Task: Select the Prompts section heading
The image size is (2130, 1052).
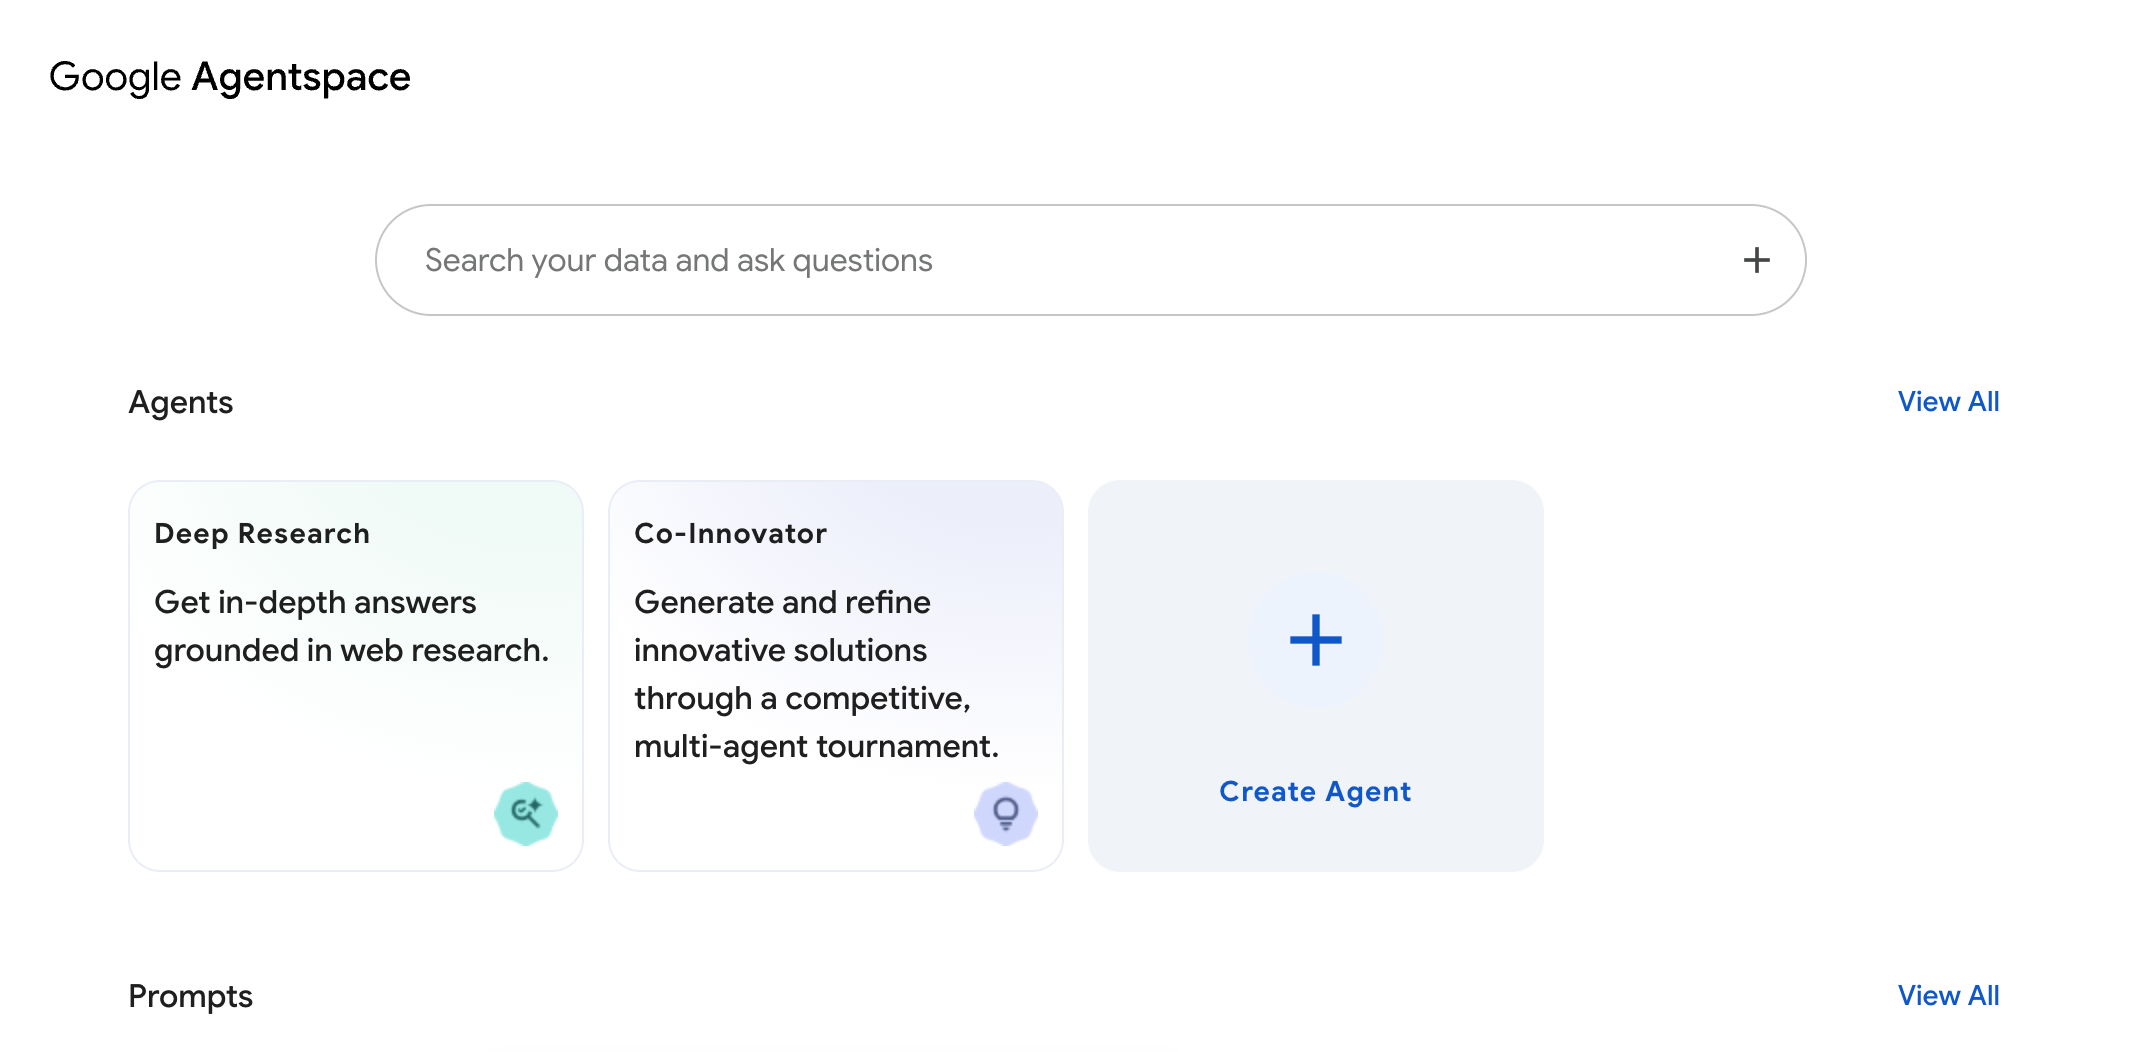Action: coord(191,995)
